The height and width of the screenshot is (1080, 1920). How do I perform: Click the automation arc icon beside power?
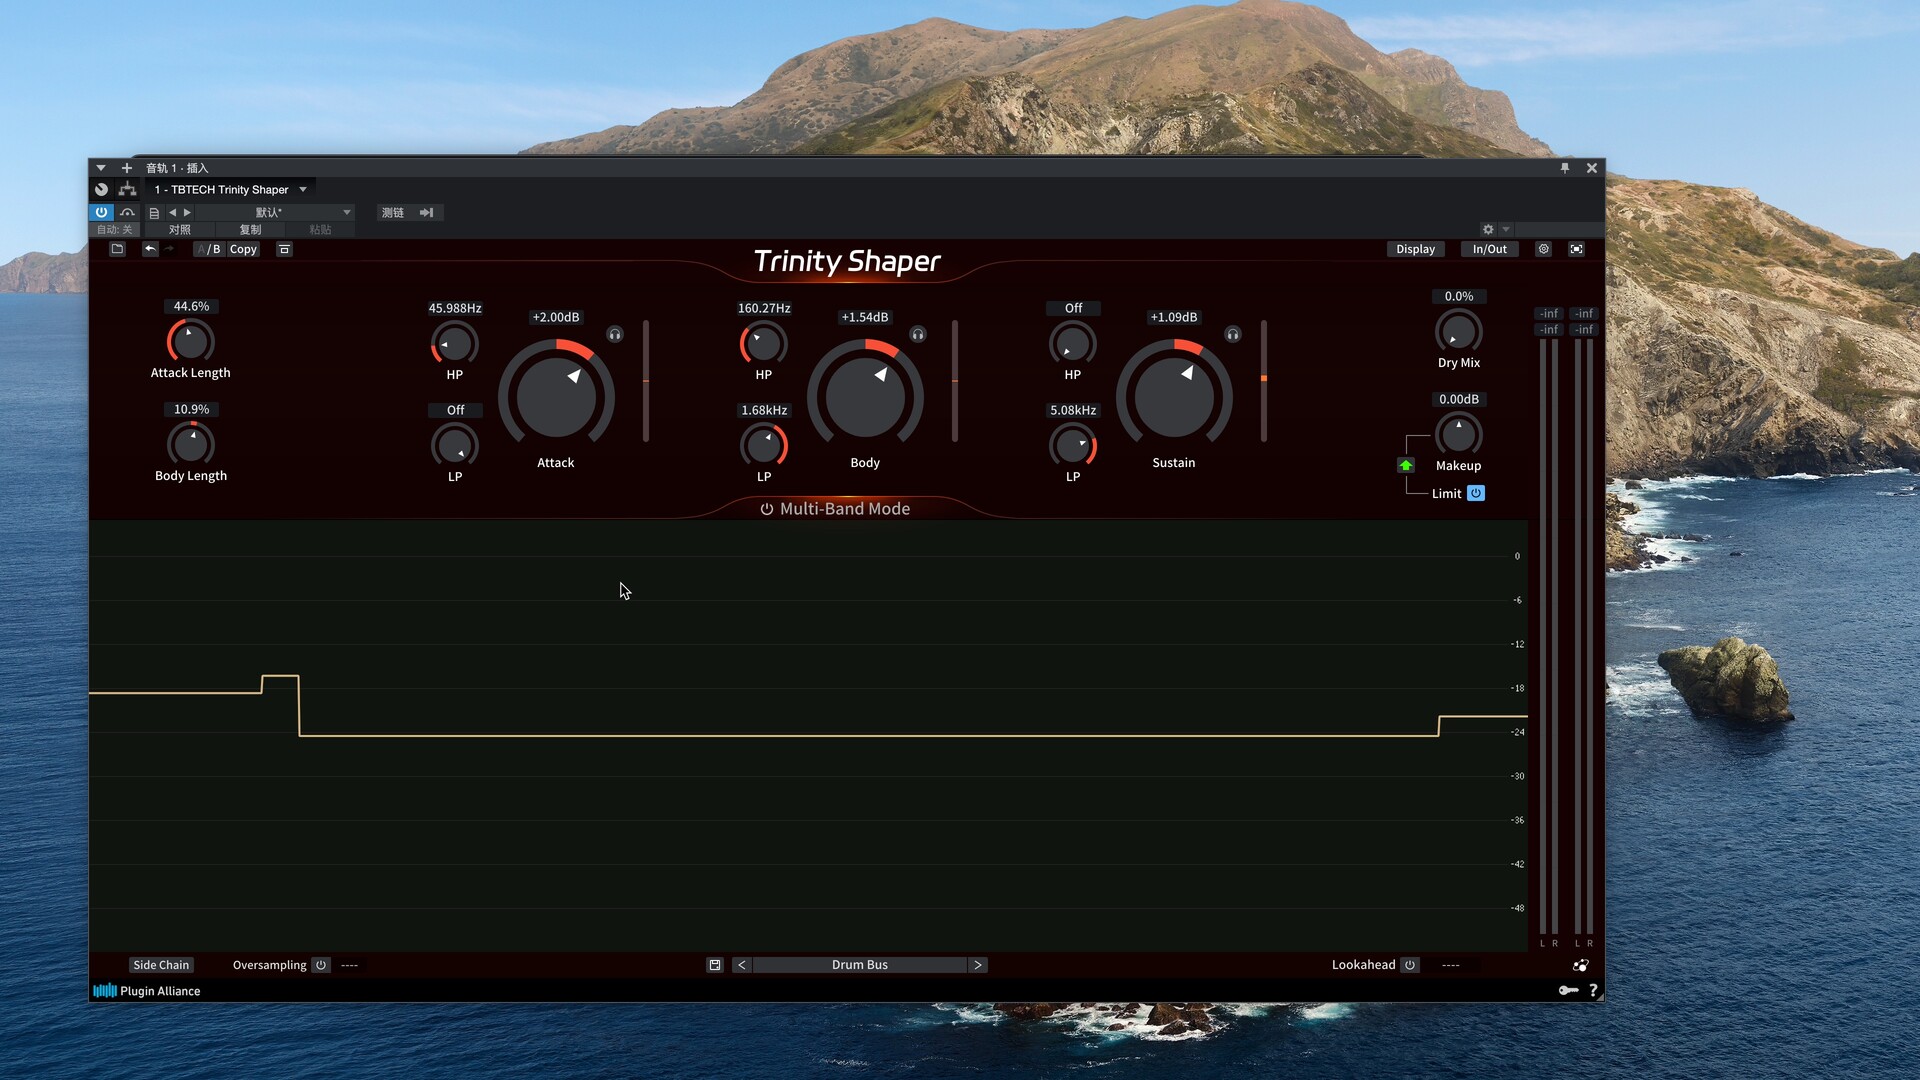127,212
